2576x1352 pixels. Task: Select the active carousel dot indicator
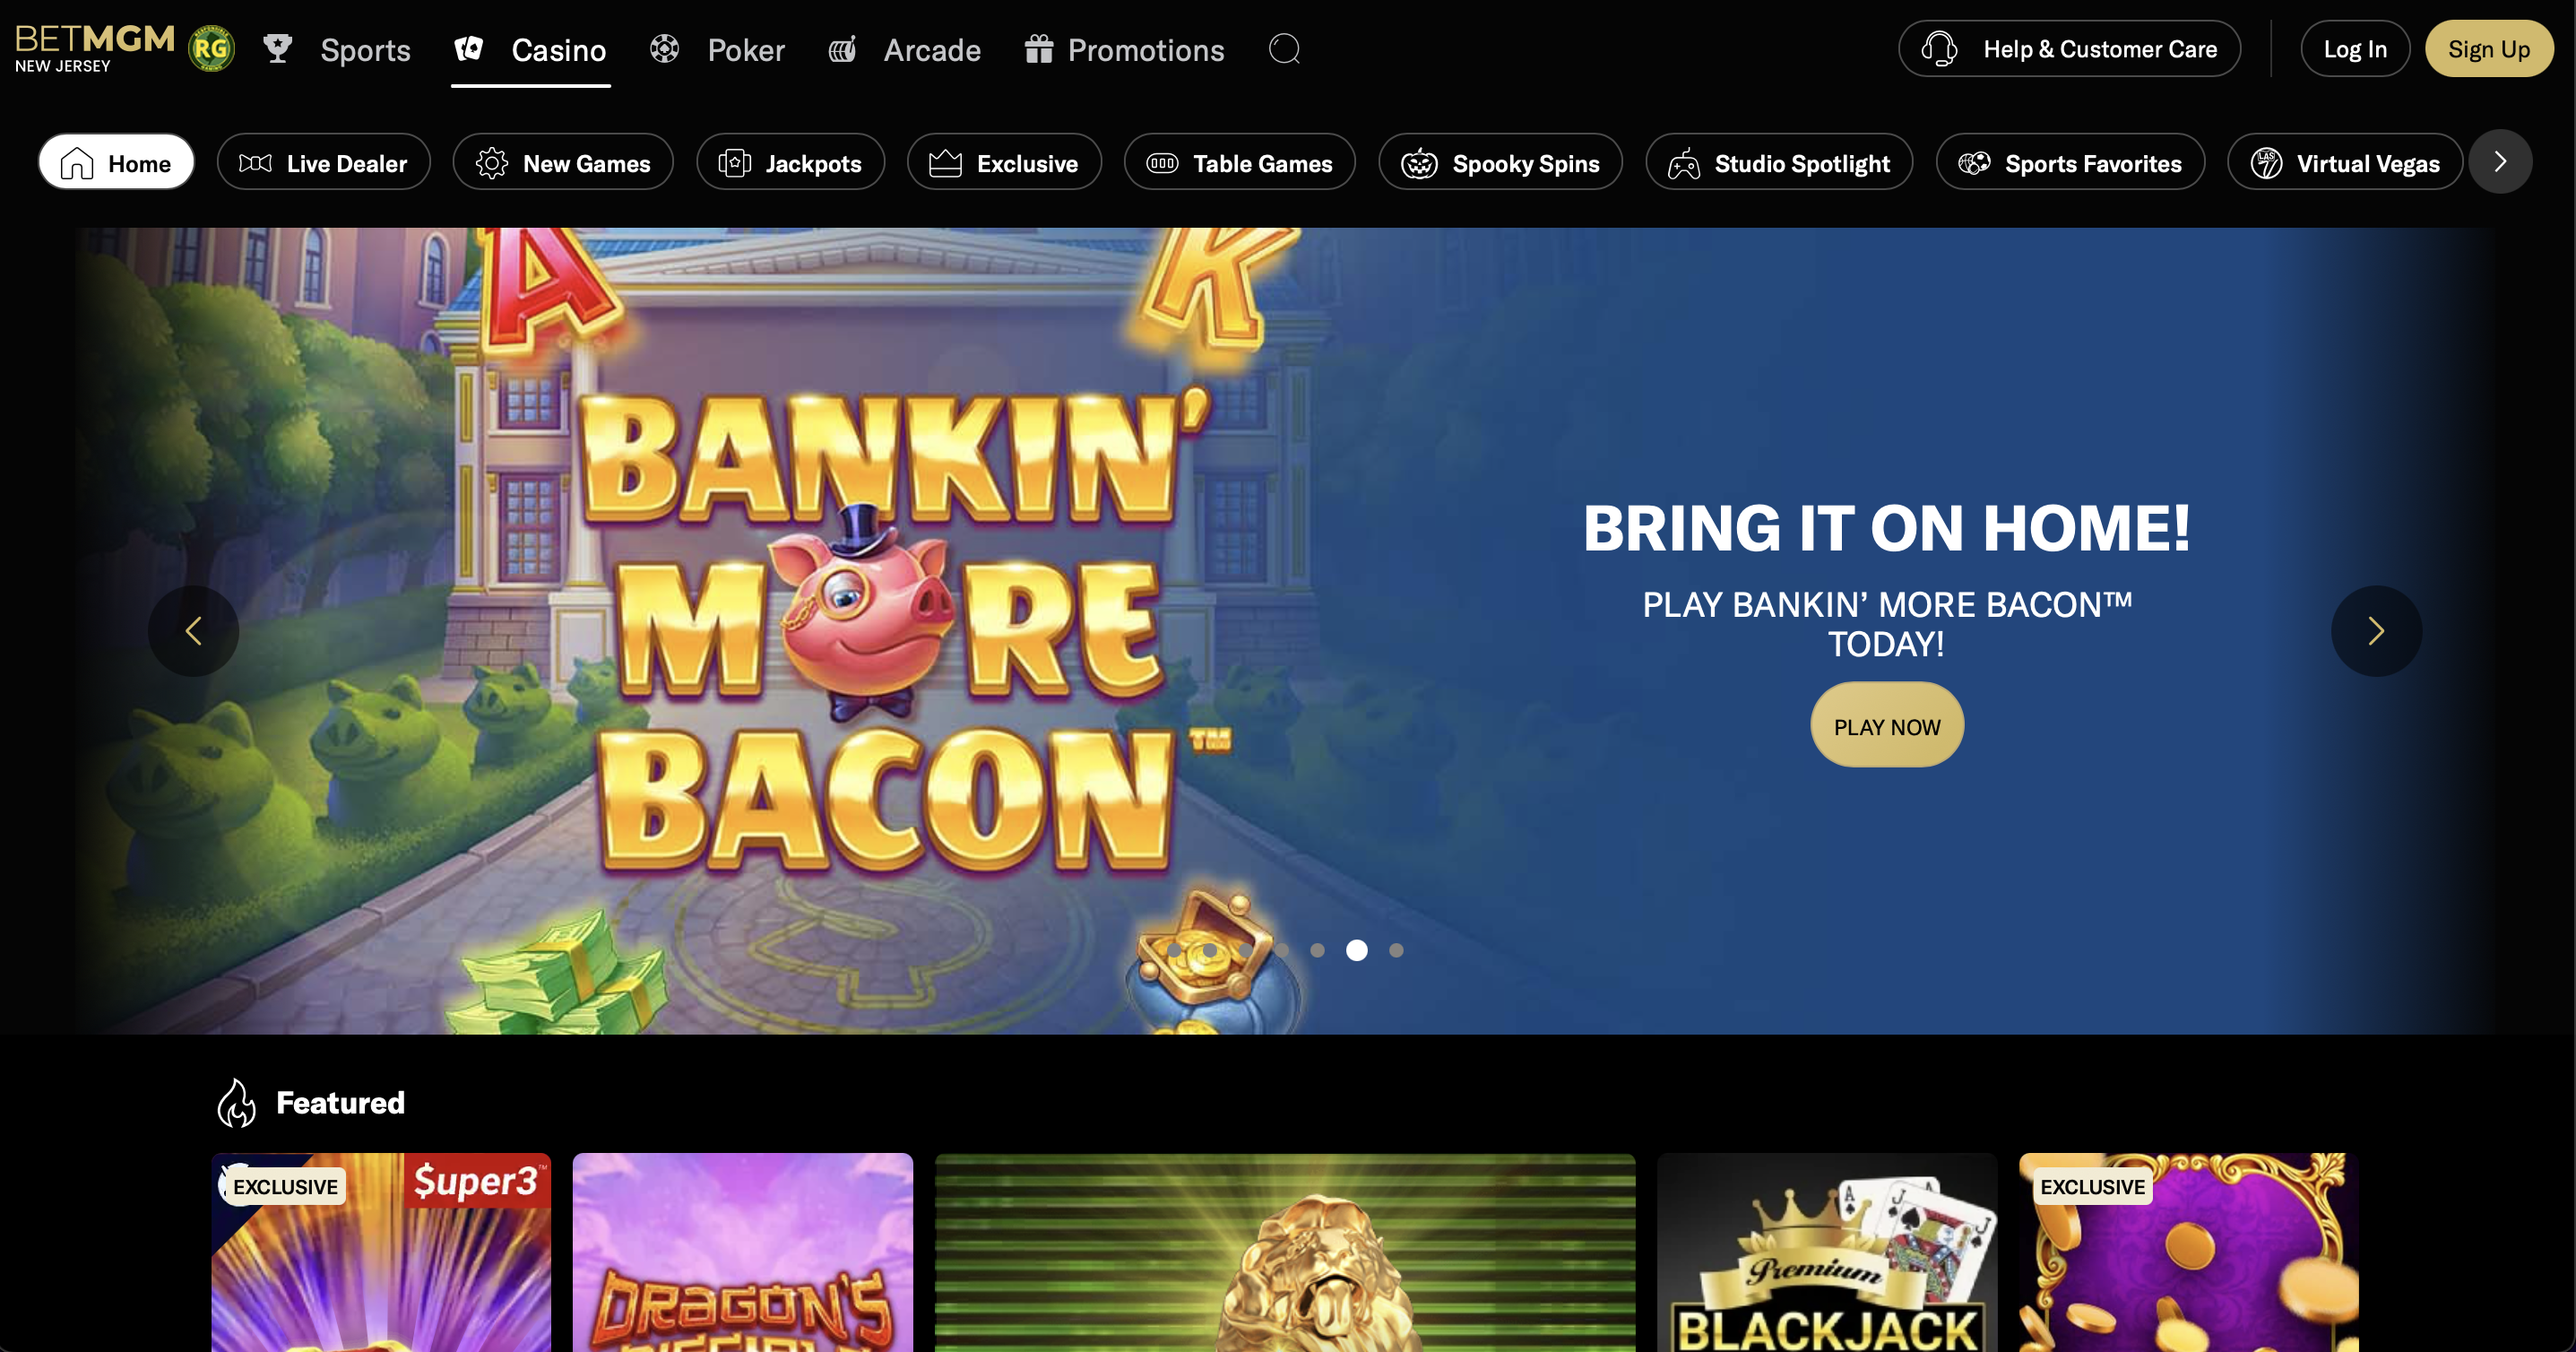click(1356, 950)
